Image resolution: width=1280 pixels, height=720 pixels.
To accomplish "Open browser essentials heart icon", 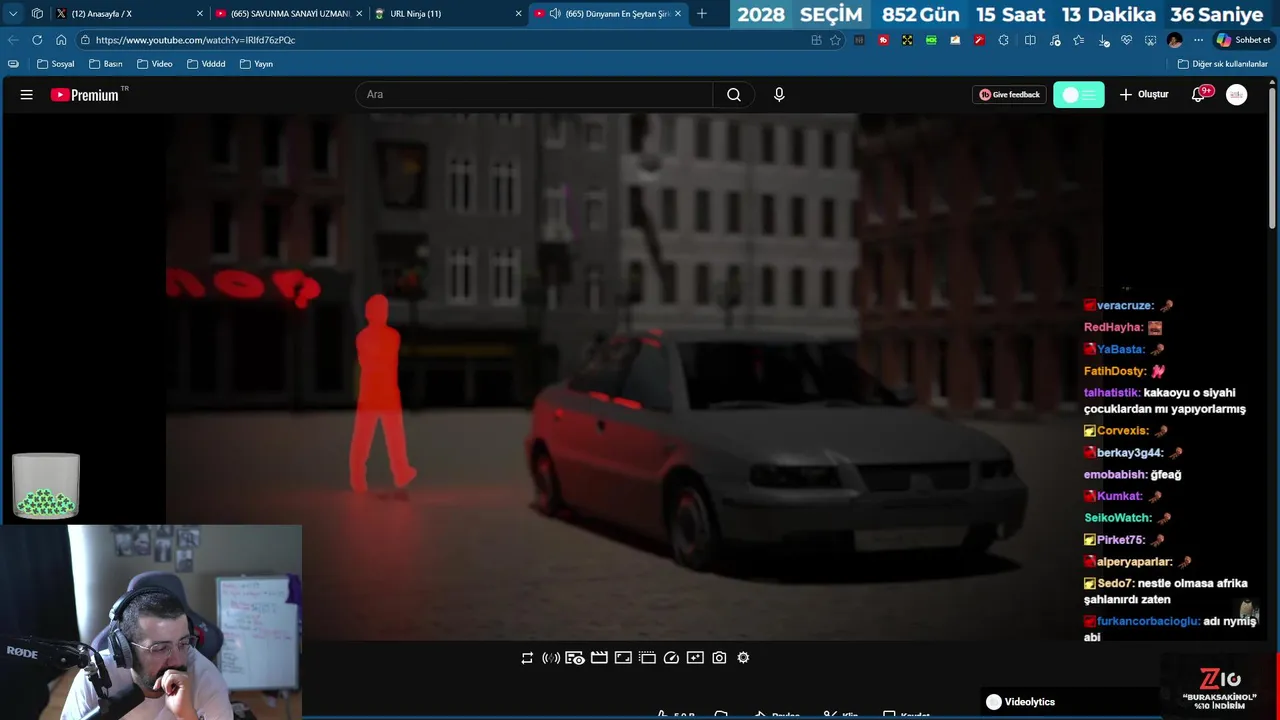I will [x=1126, y=40].
